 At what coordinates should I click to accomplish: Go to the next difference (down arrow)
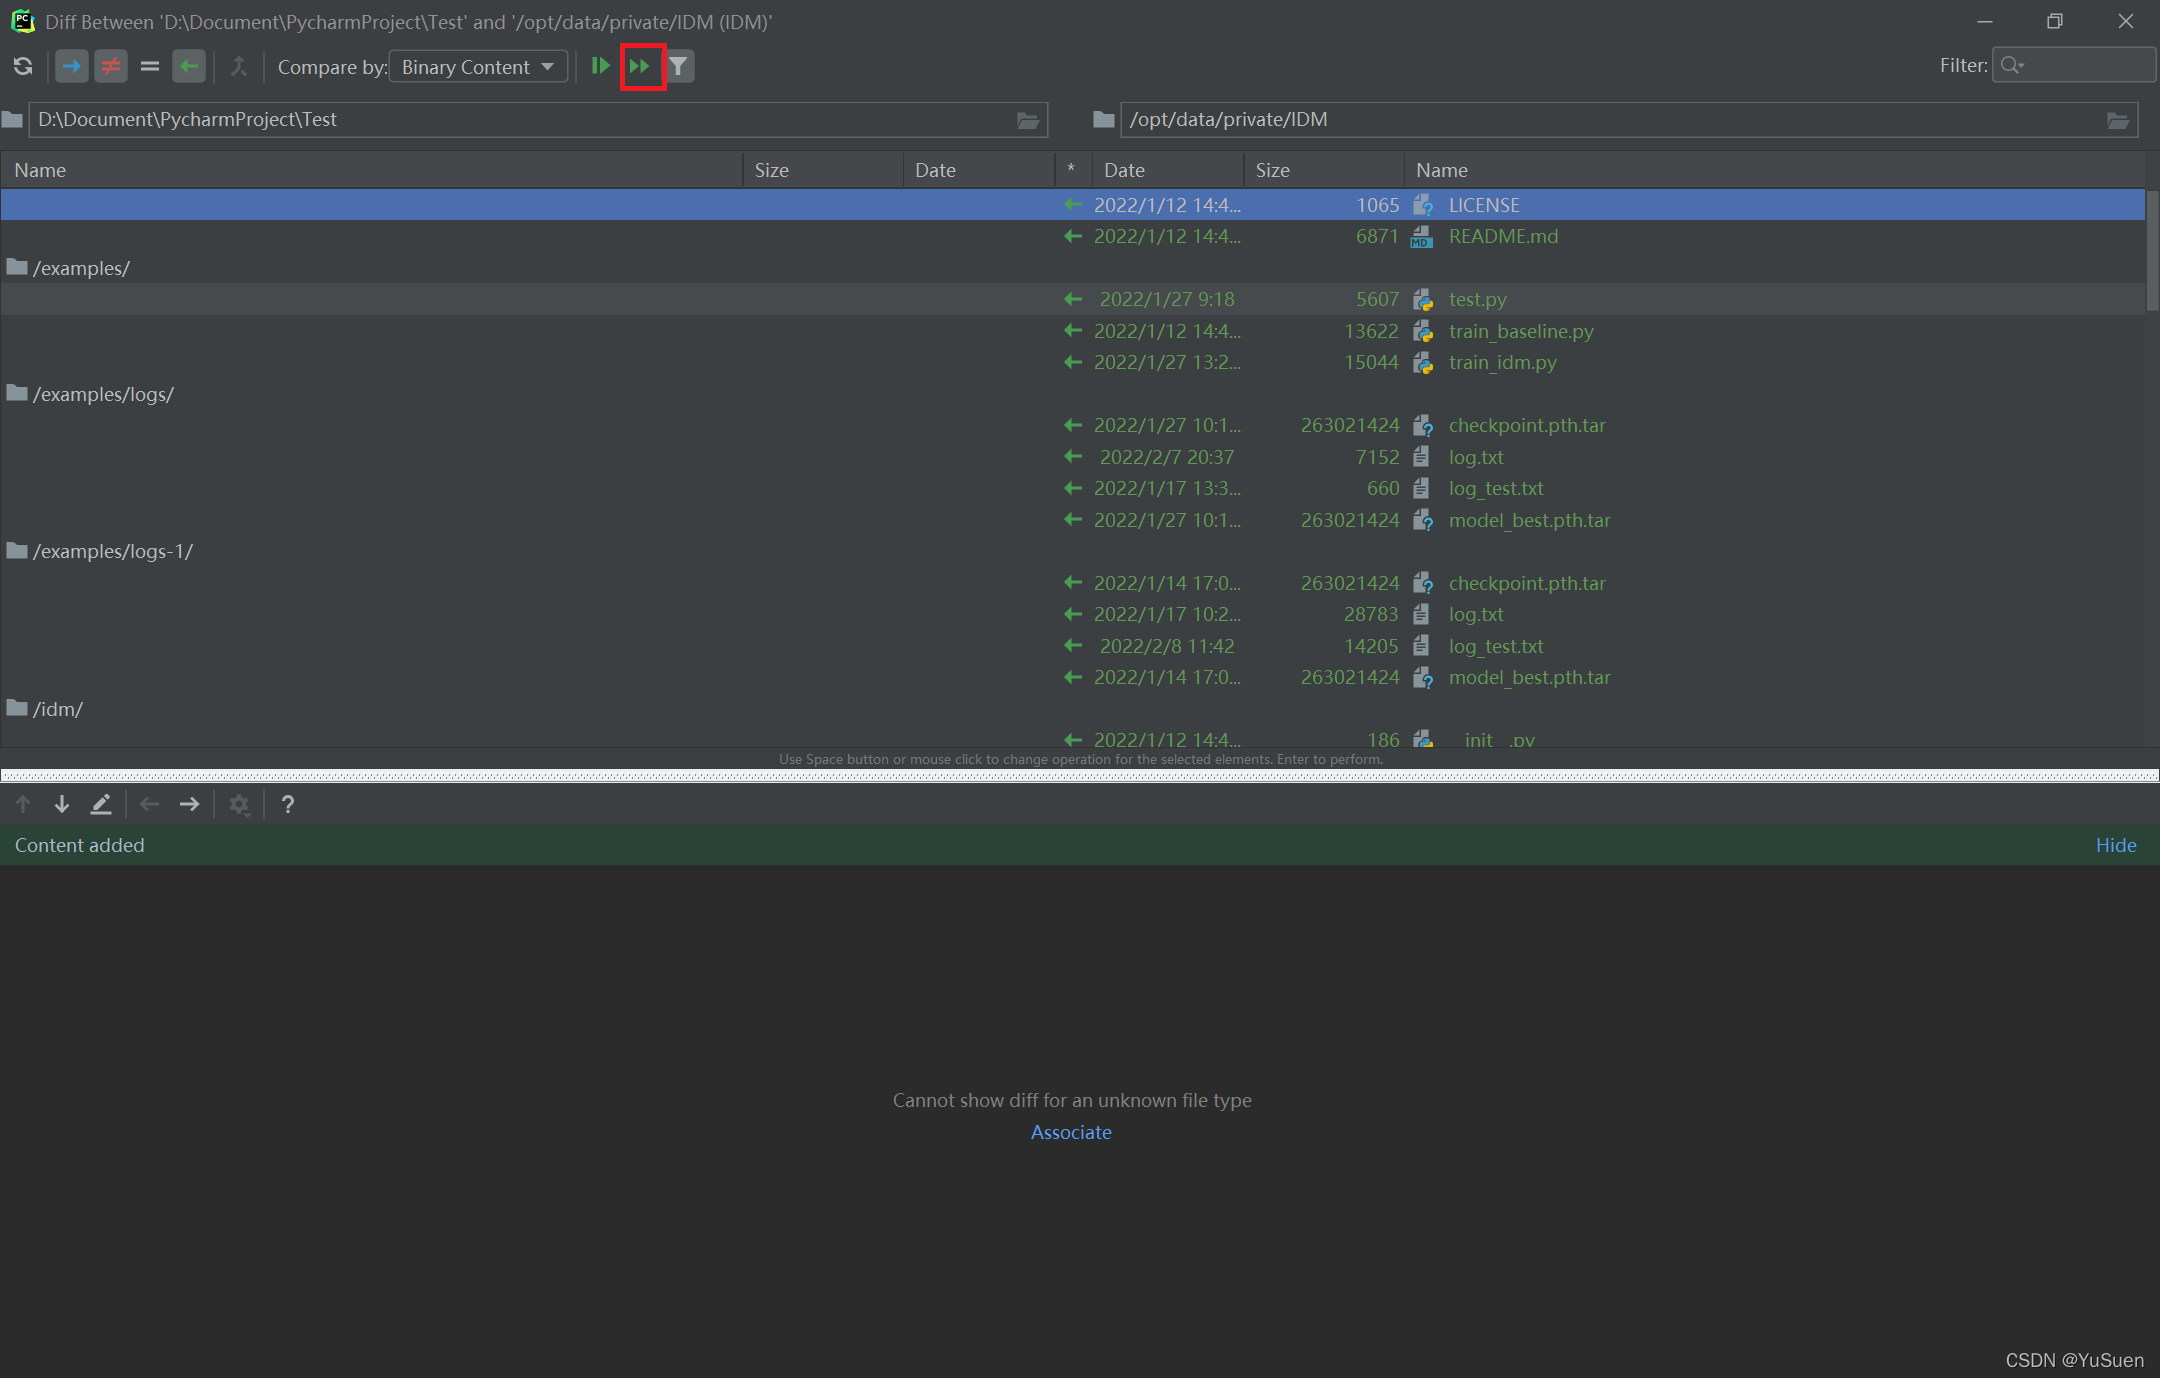pos(62,804)
